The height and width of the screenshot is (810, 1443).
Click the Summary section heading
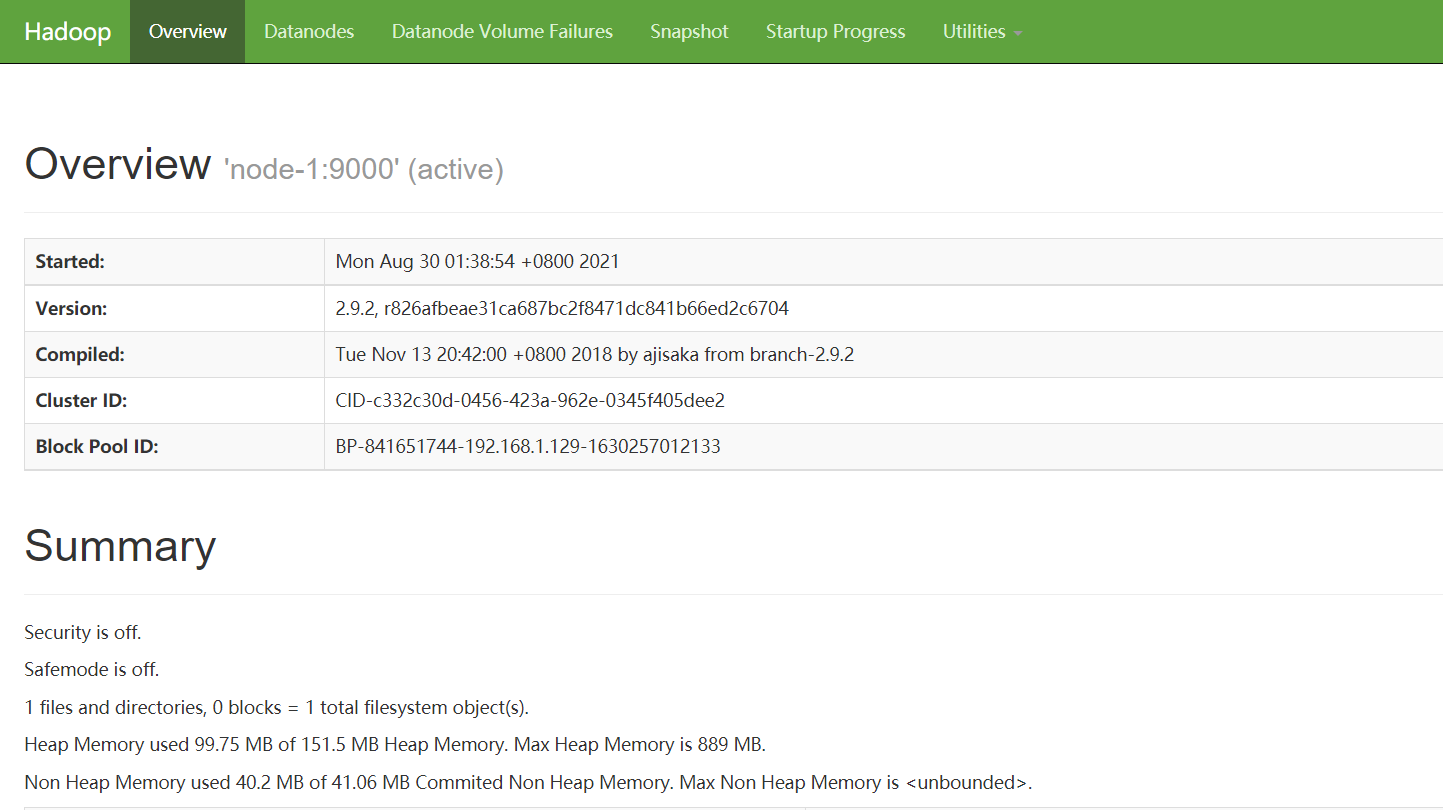pos(120,546)
